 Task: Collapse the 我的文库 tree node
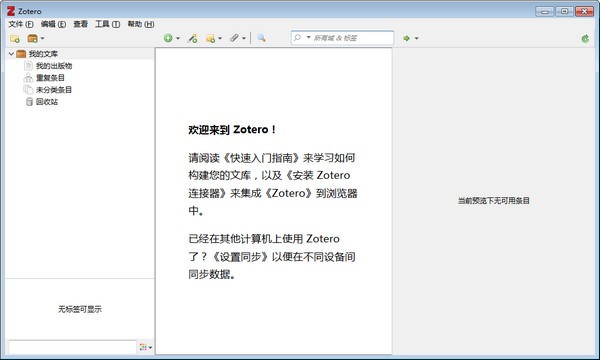pyautogui.click(x=11, y=54)
